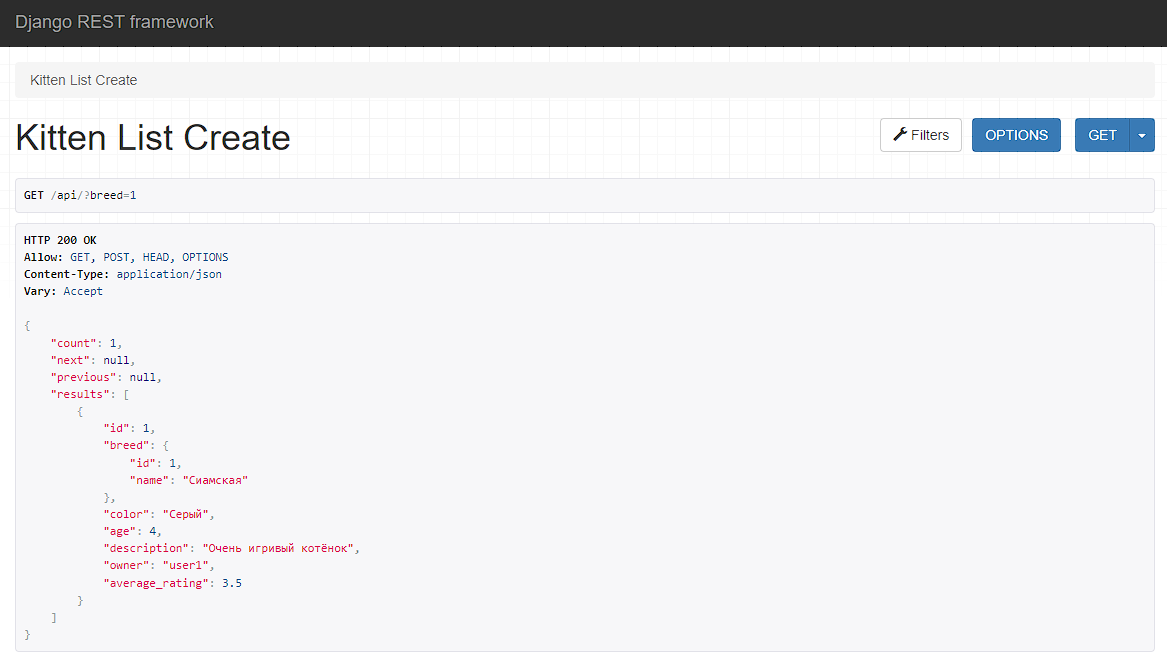1167x660 pixels.
Task: Click the Allow header values line
Action: [149, 257]
